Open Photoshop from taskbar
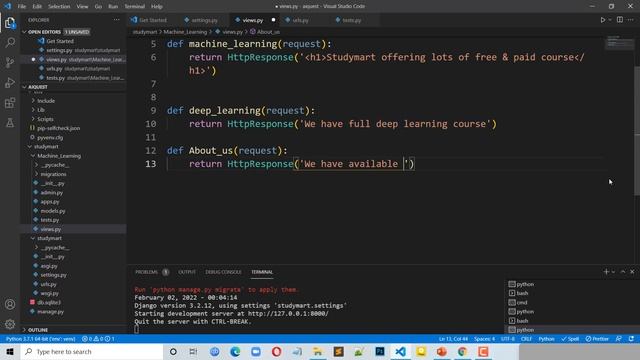The height and width of the screenshot is (360, 640). [380, 351]
